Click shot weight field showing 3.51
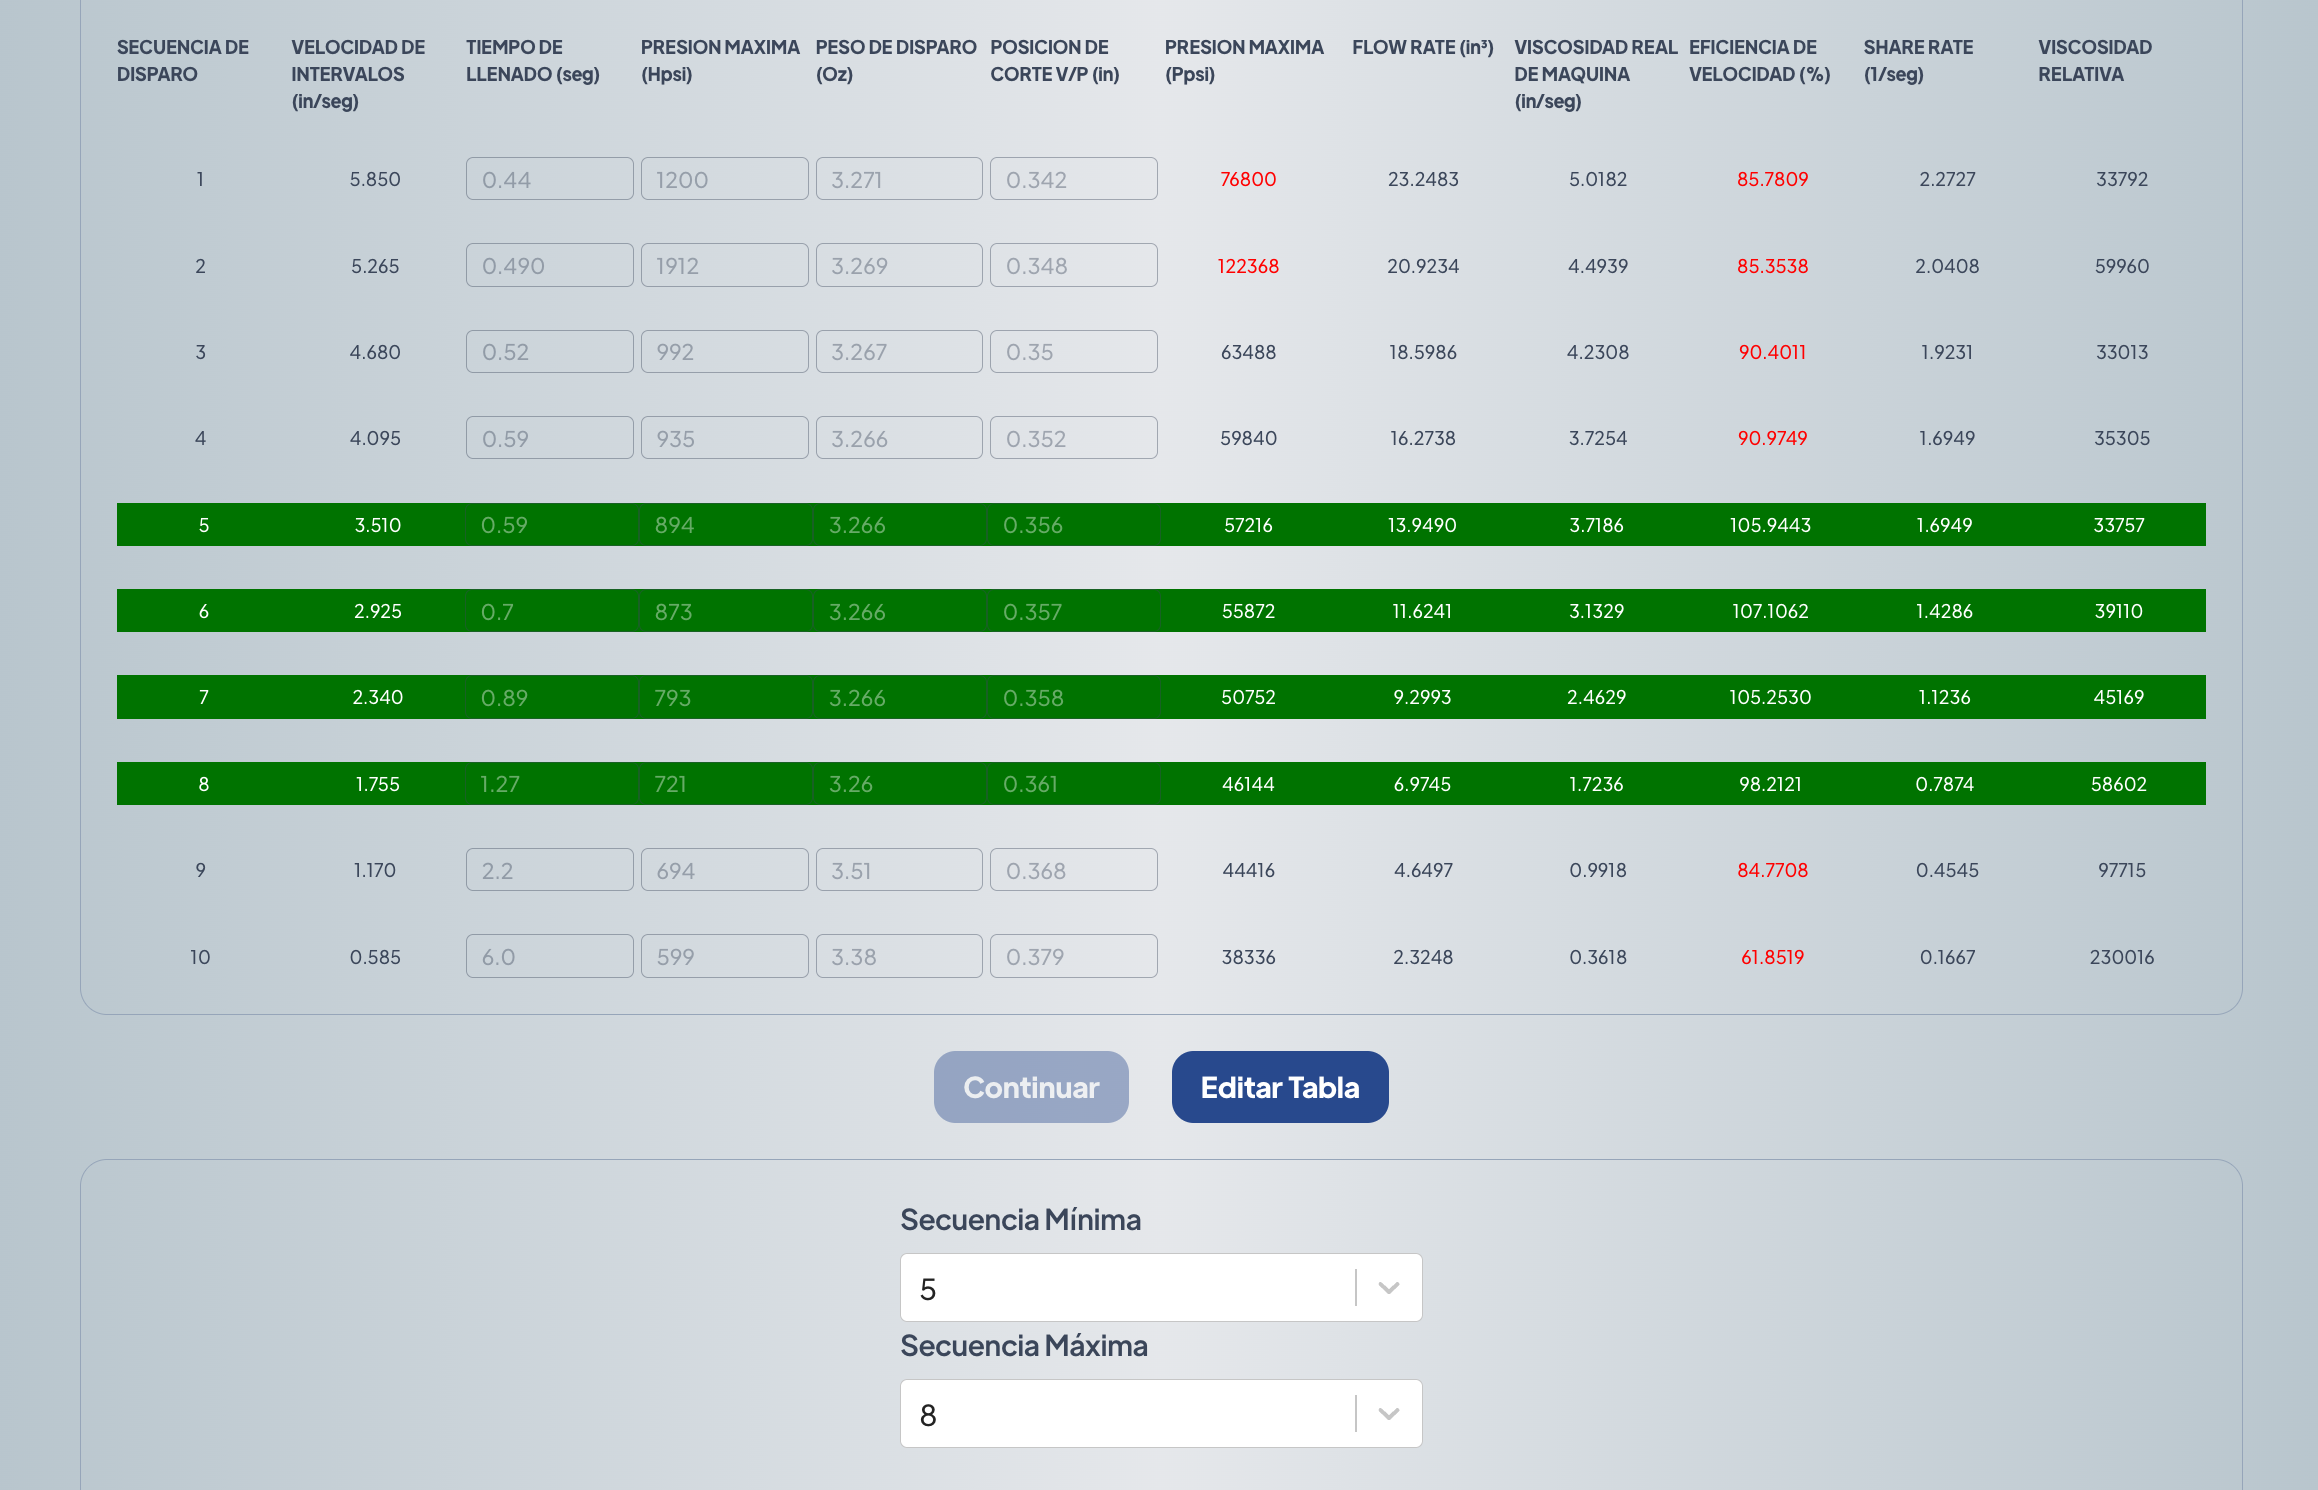 click(898, 870)
